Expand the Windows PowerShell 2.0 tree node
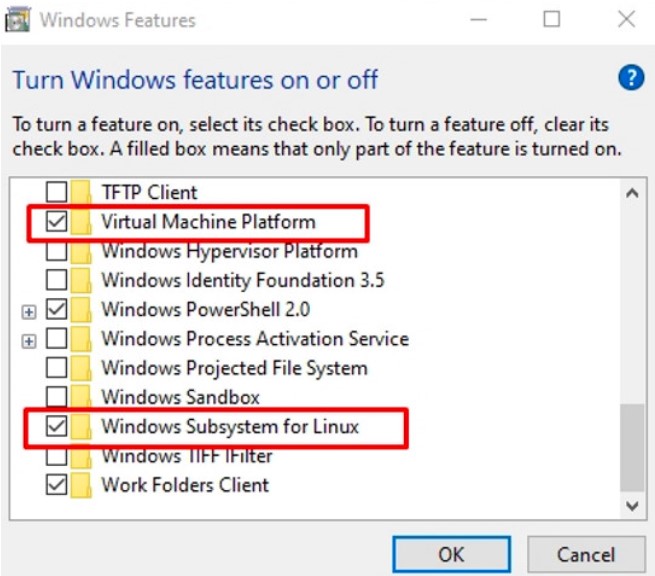The image size is (655, 576). (x=29, y=310)
